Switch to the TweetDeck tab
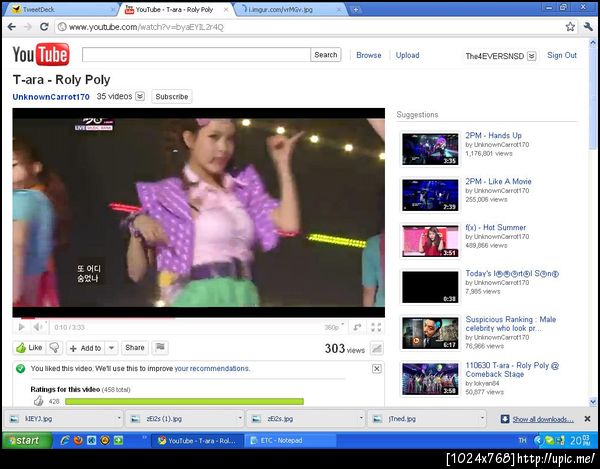The width and height of the screenshot is (600, 469). point(61,10)
